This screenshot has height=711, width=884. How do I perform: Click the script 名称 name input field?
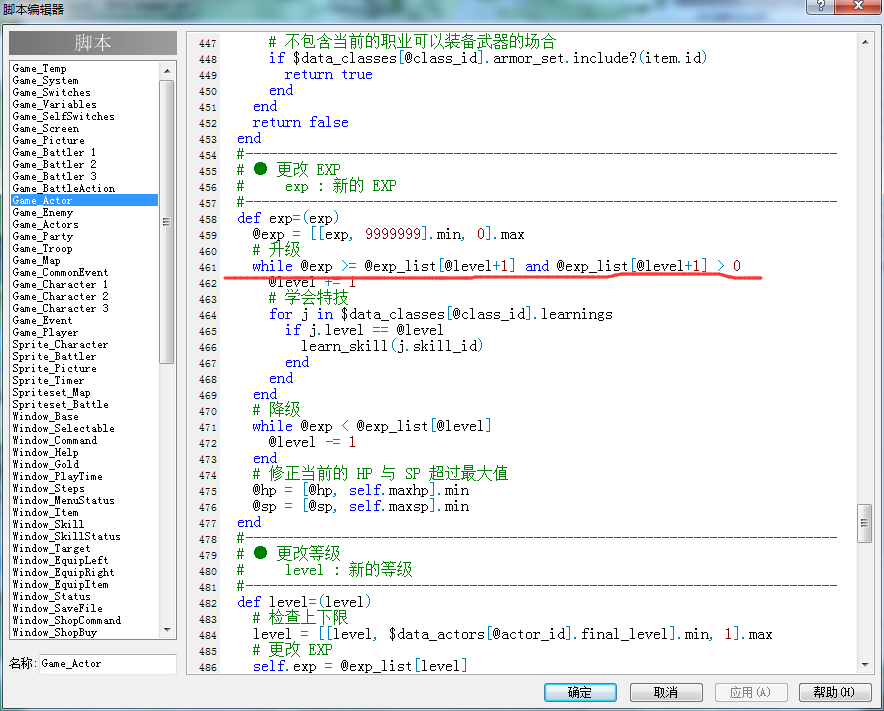pos(107,664)
